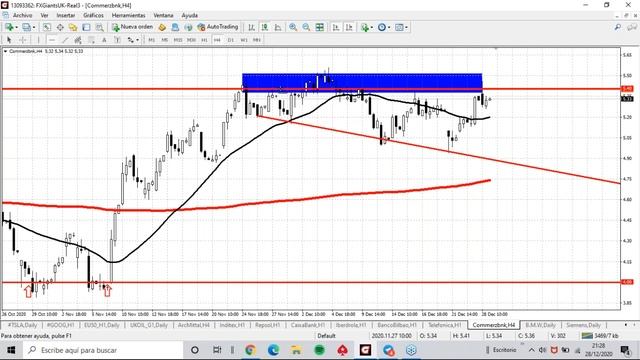Open the Ventana menu
The width and height of the screenshot is (640, 360).
pos(163,16)
